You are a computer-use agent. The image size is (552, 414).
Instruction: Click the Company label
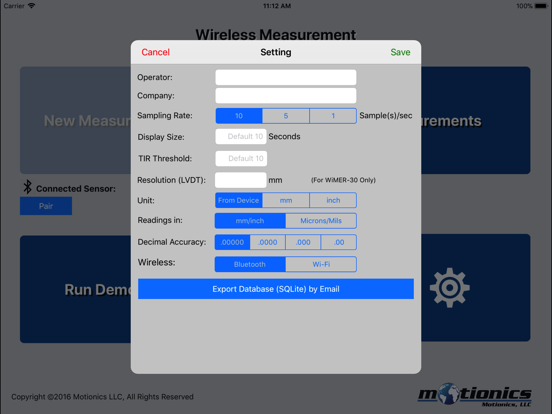click(x=156, y=95)
